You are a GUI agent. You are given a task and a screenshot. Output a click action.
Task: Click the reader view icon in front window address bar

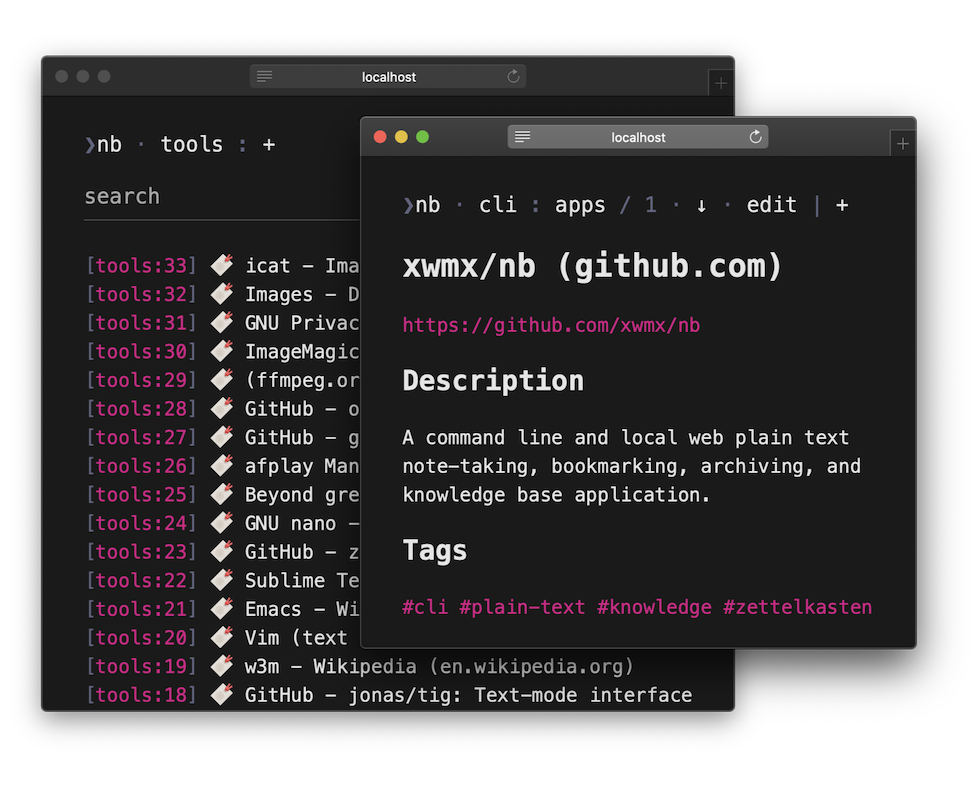click(x=523, y=137)
